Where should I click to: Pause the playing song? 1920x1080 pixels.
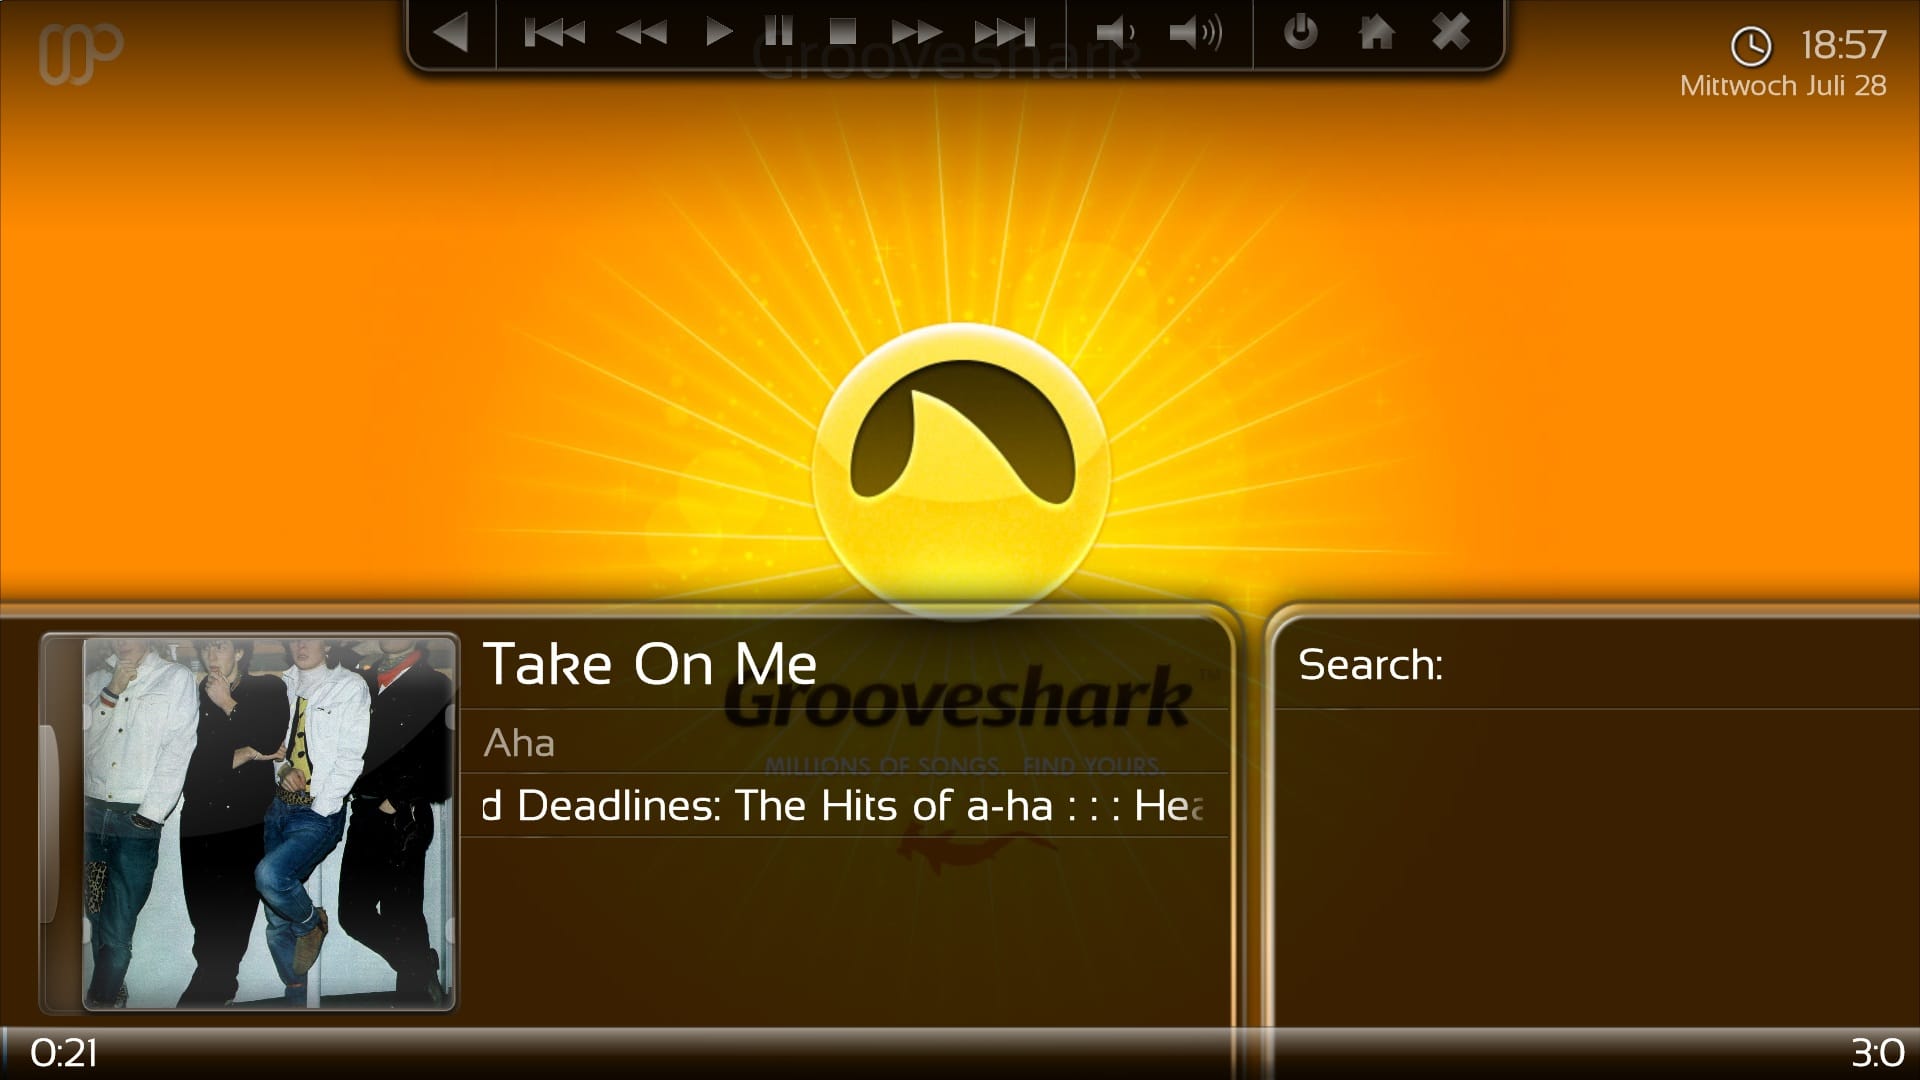tap(778, 32)
